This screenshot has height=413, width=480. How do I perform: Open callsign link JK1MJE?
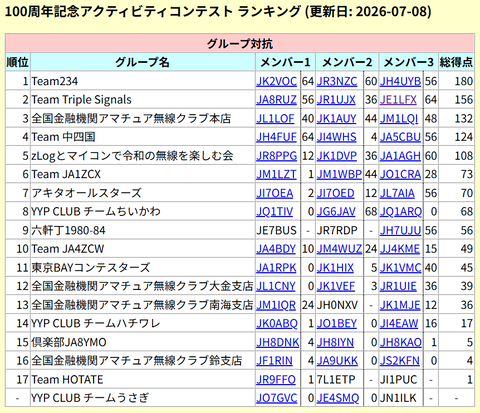(x=400, y=305)
